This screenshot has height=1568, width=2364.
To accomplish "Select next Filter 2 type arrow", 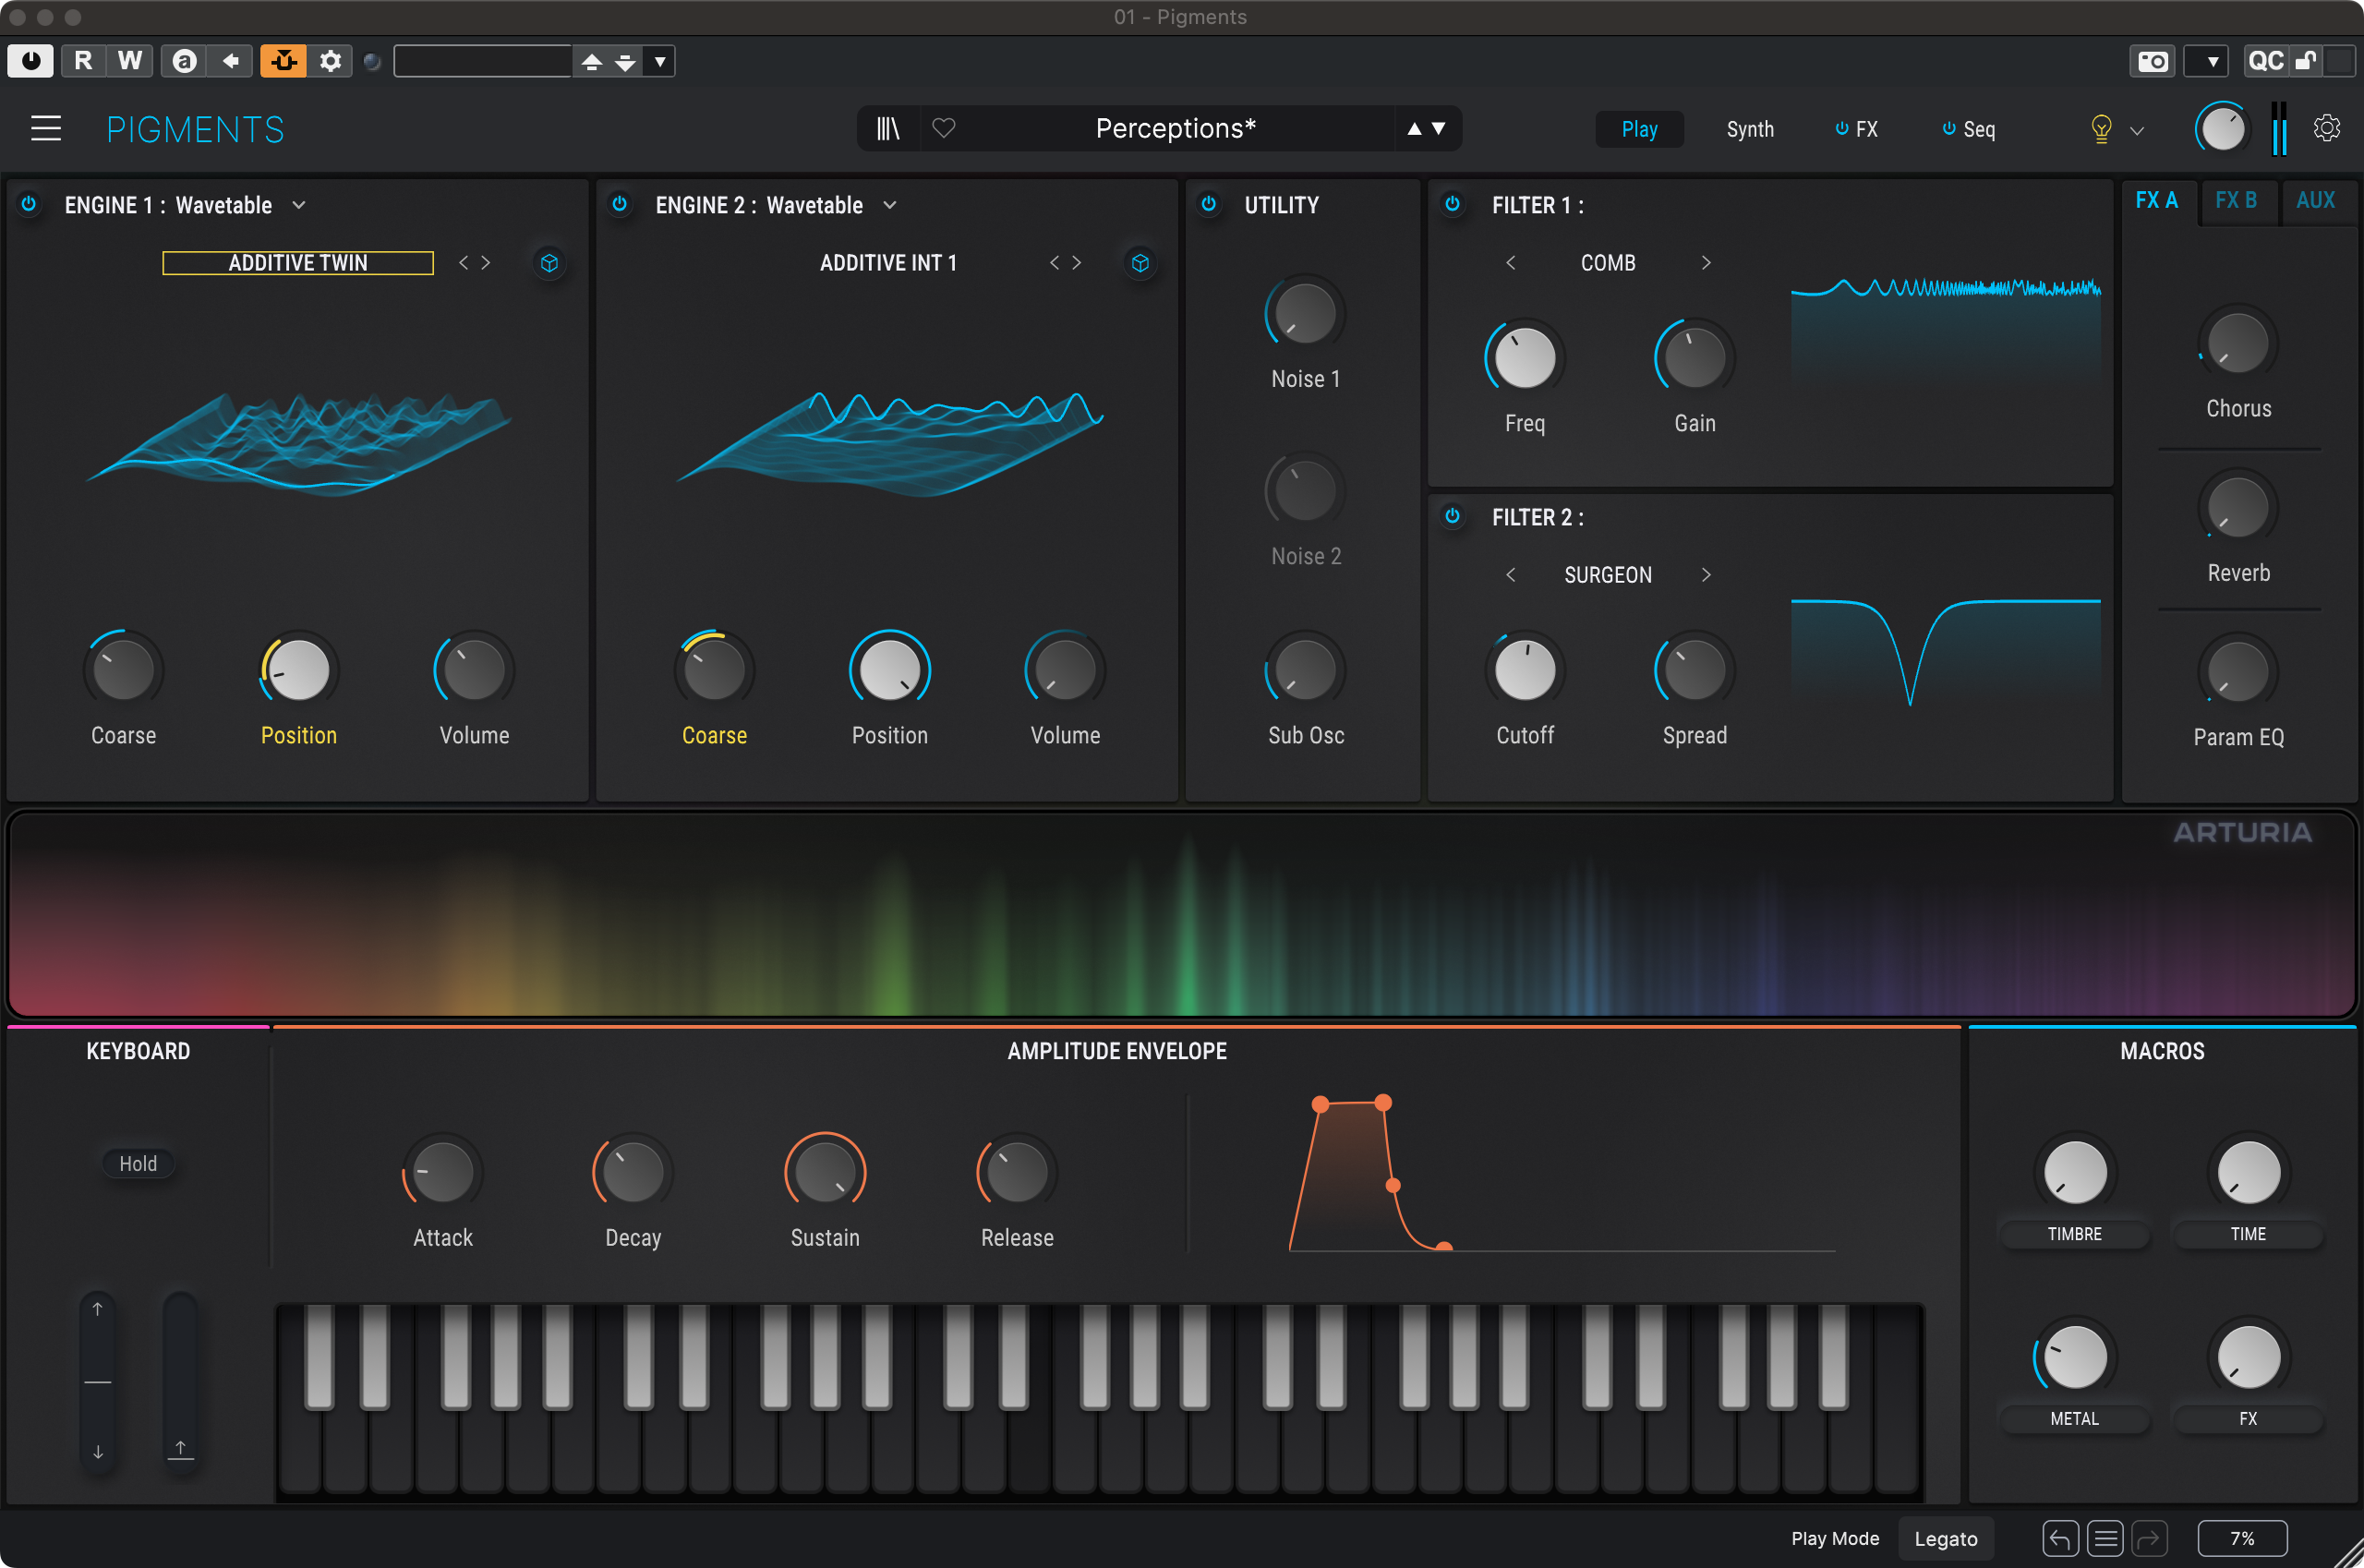I will pos(1706,575).
